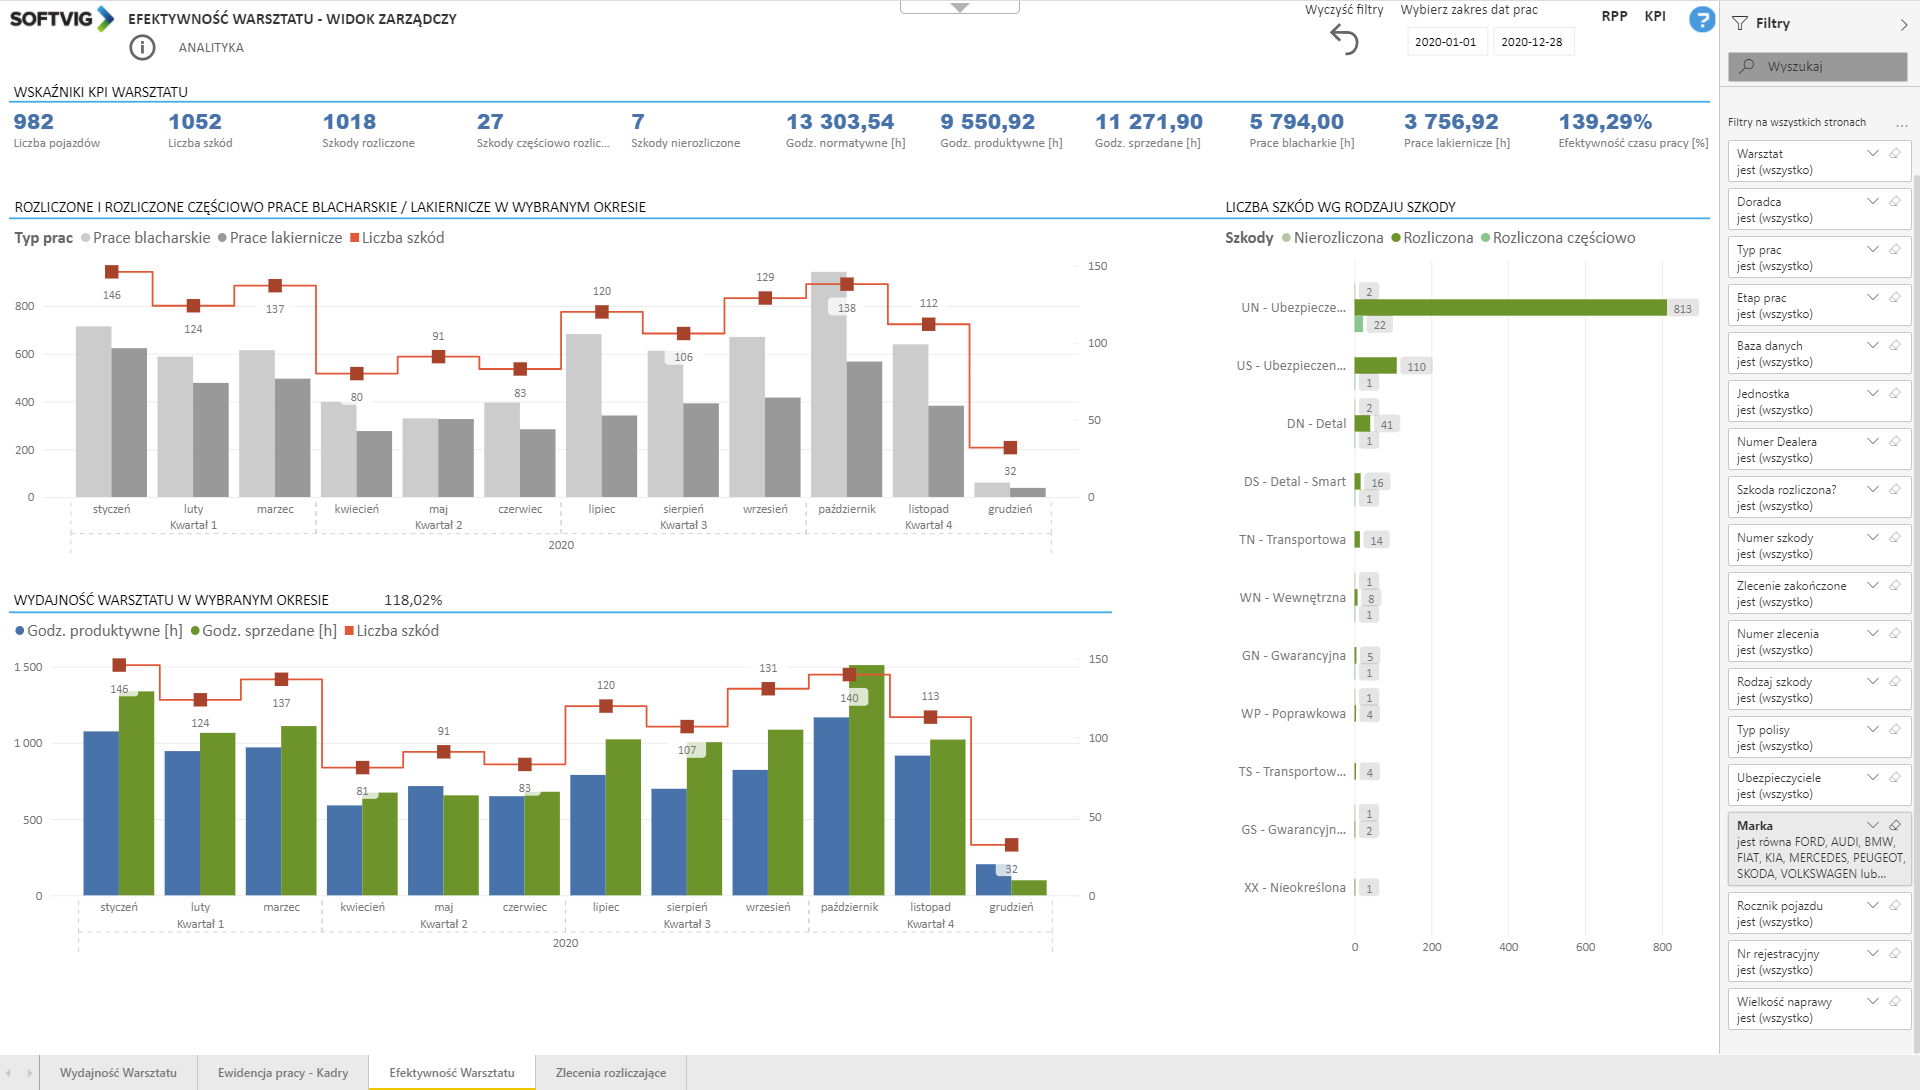Switch to the Zlecenia rozliczające tab
The height and width of the screenshot is (1090, 1920).
tap(610, 1073)
